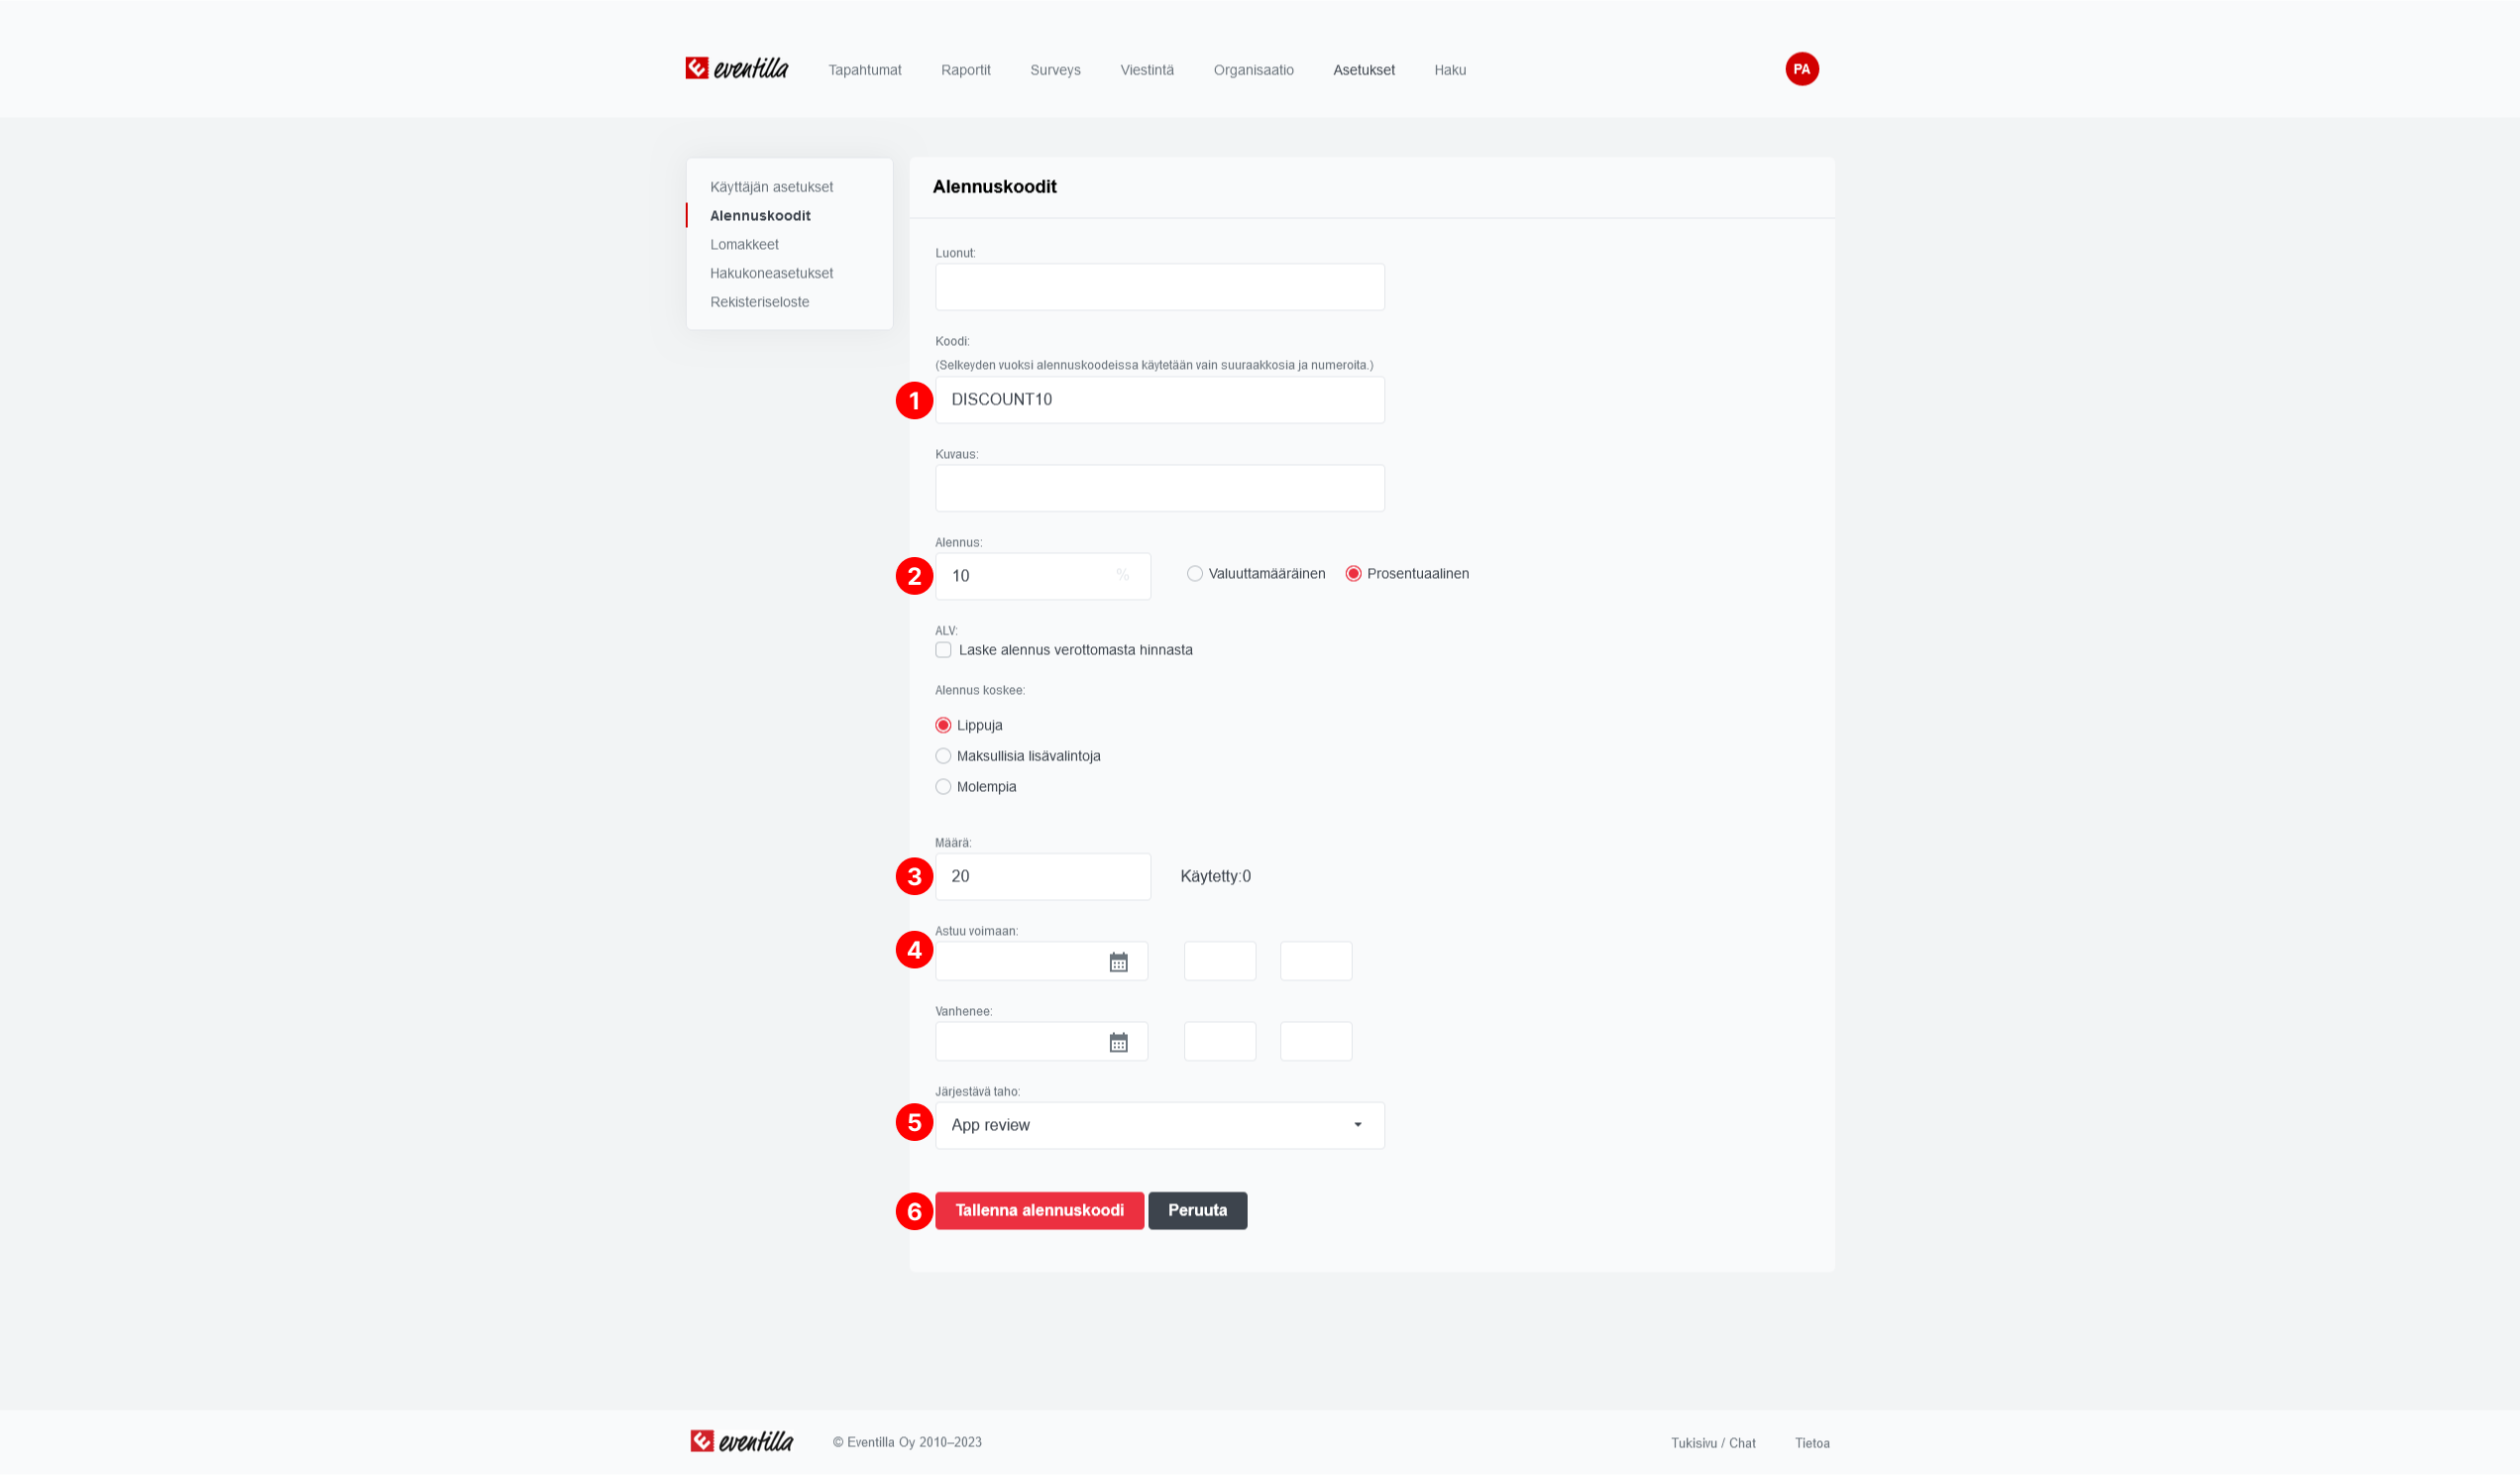This screenshot has width=2520, height=1475.
Task: Open Käyttäjän asetukset in the sidebar
Action: pyautogui.click(x=771, y=187)
